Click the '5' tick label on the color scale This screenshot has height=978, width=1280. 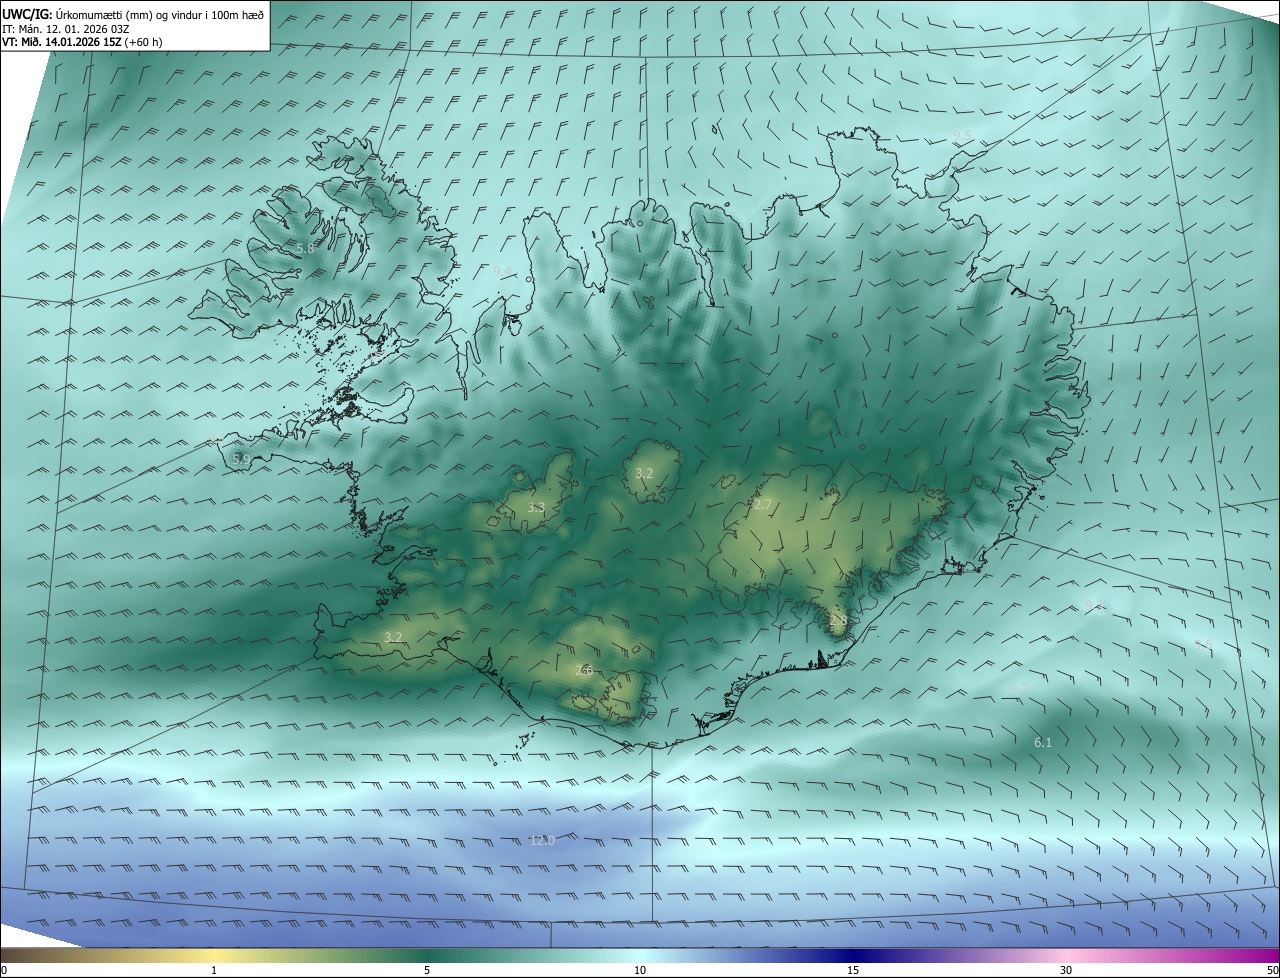pos(427,970)
